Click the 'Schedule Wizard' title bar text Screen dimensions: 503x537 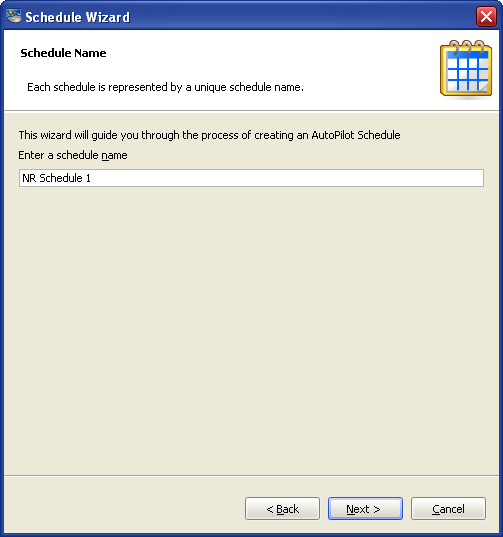click(x=78, y=17)
